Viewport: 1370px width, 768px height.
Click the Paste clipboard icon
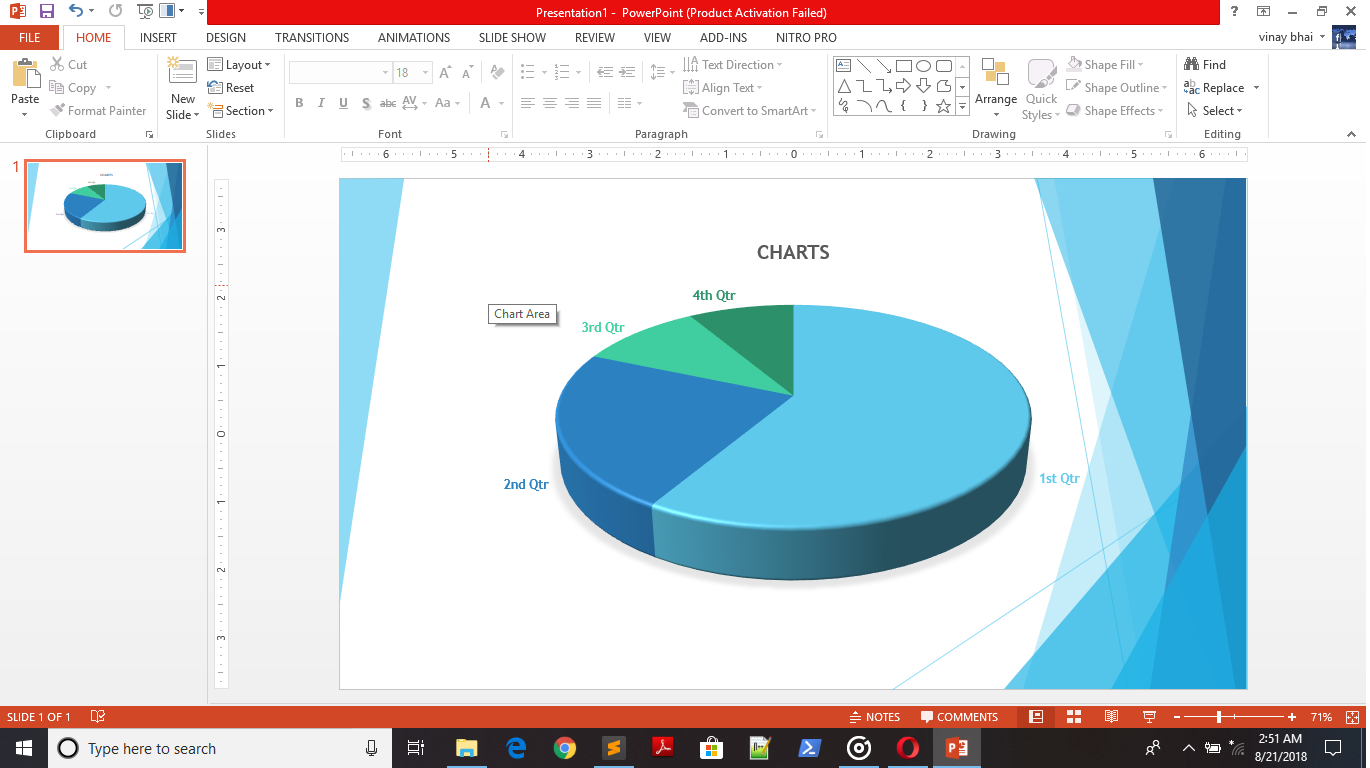(x=25, y=76)
